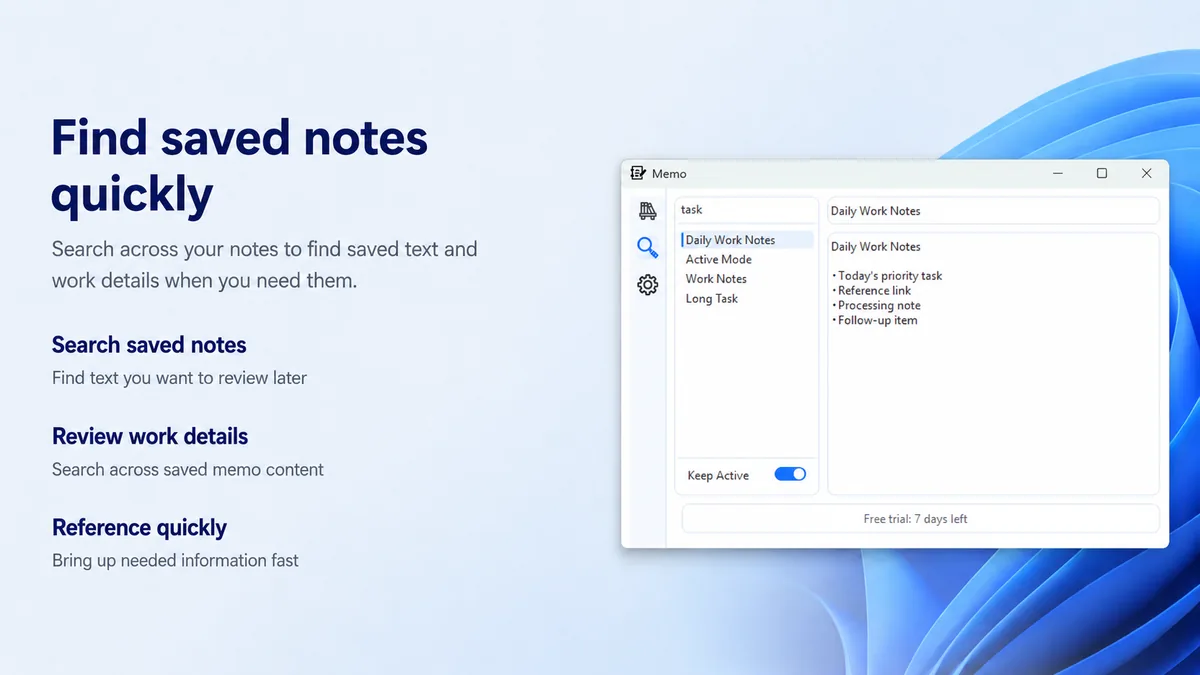
Task: Select the "Work Notes" note
Action: pyautogui.click(x=716, y=279)
